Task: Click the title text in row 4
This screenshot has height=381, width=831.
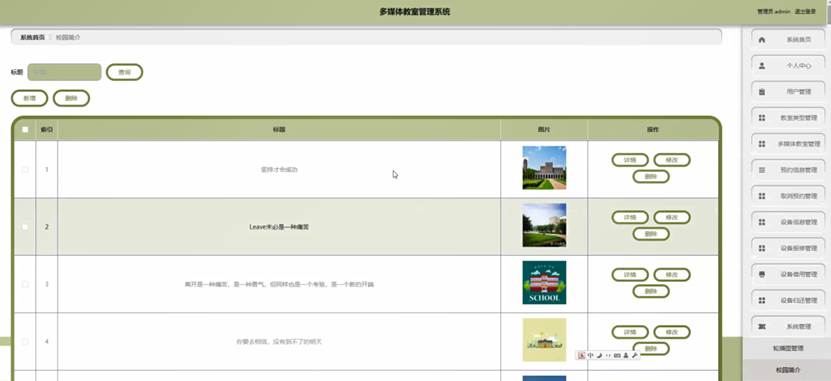Action: pyautogui.click(x=279, y=342)
